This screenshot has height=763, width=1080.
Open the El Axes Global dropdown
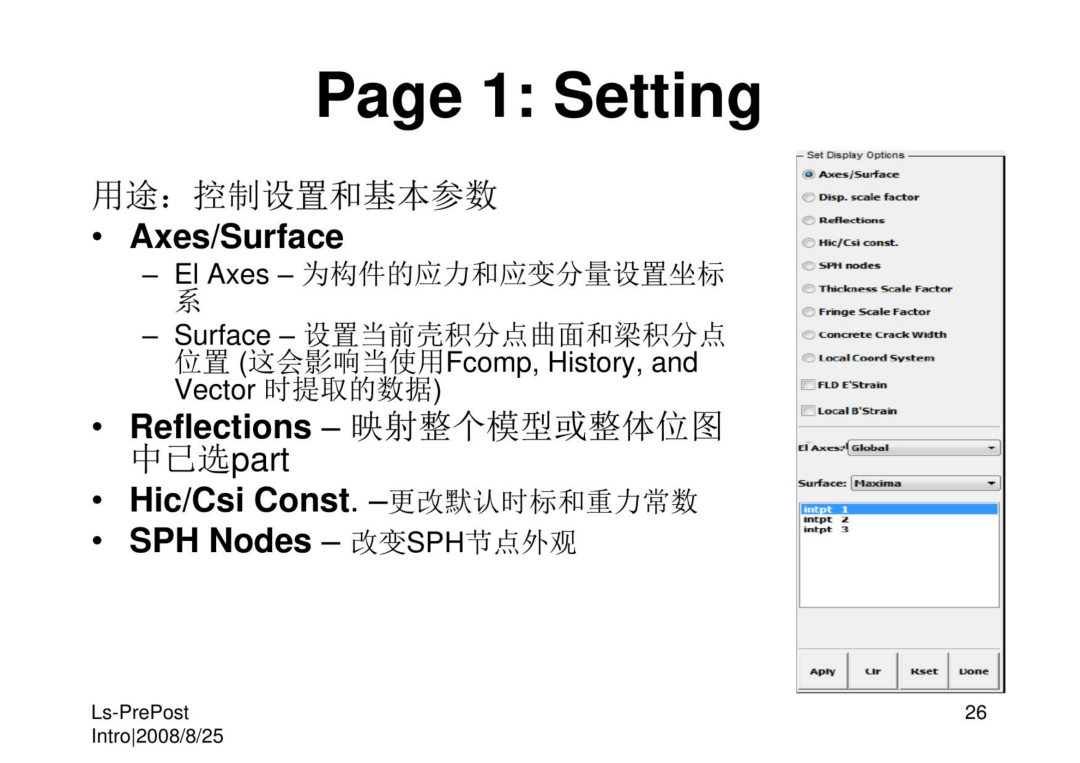tap(924, 448)
